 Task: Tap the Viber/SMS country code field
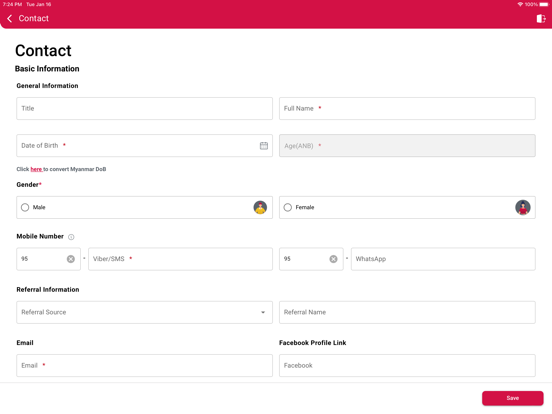click(x=49, y=259)
